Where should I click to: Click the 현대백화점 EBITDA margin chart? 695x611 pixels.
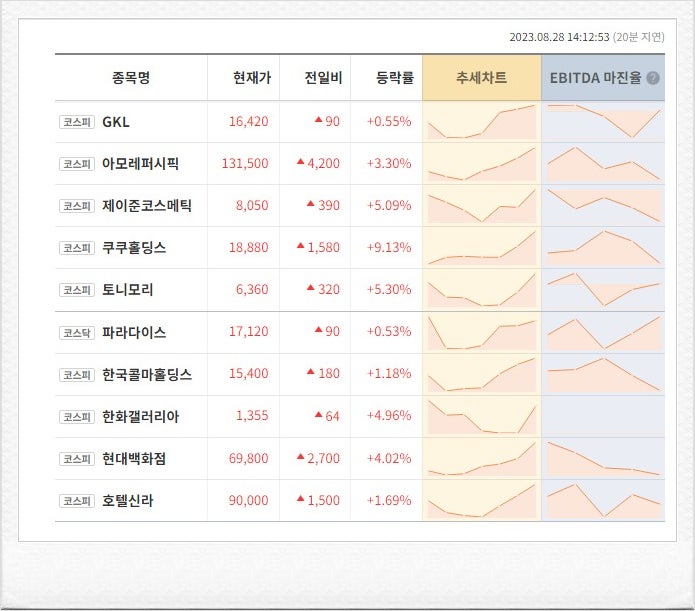[x=604, y=458]
